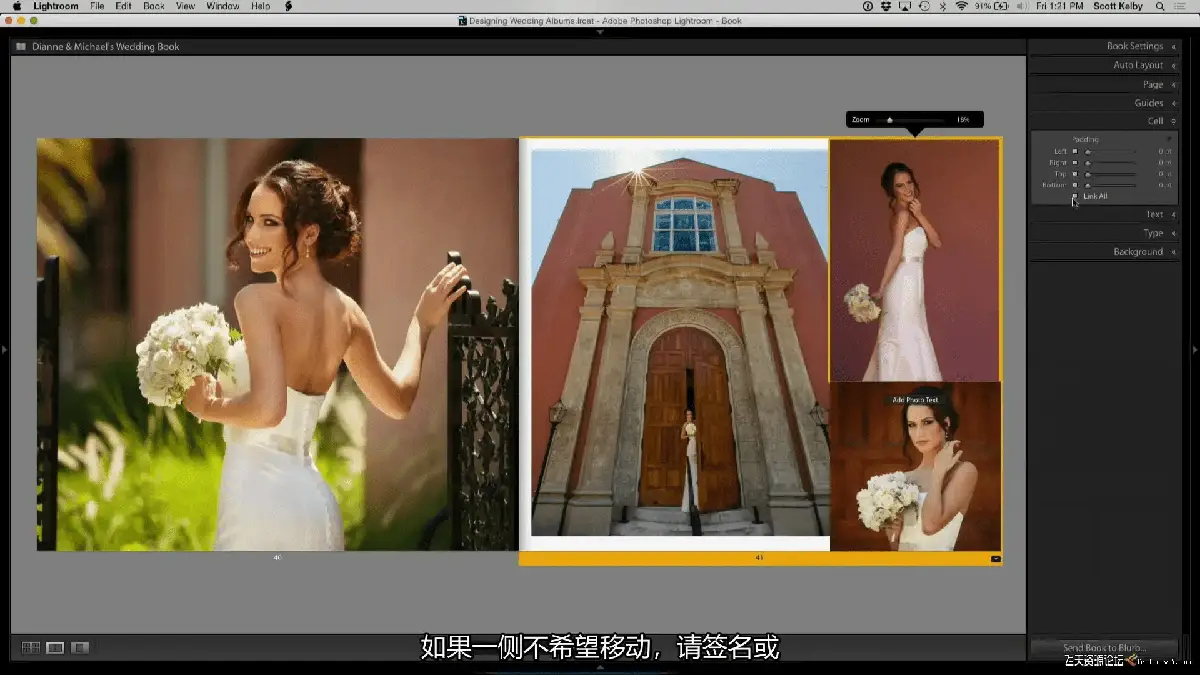The height and width of the screenshot is (675, 1200).
Task: Open the File menu
Action: [x=97, y=6]
